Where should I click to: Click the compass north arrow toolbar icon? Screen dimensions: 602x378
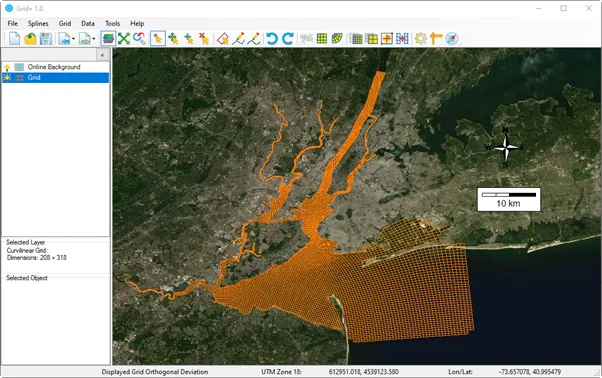tap(452, 38)
